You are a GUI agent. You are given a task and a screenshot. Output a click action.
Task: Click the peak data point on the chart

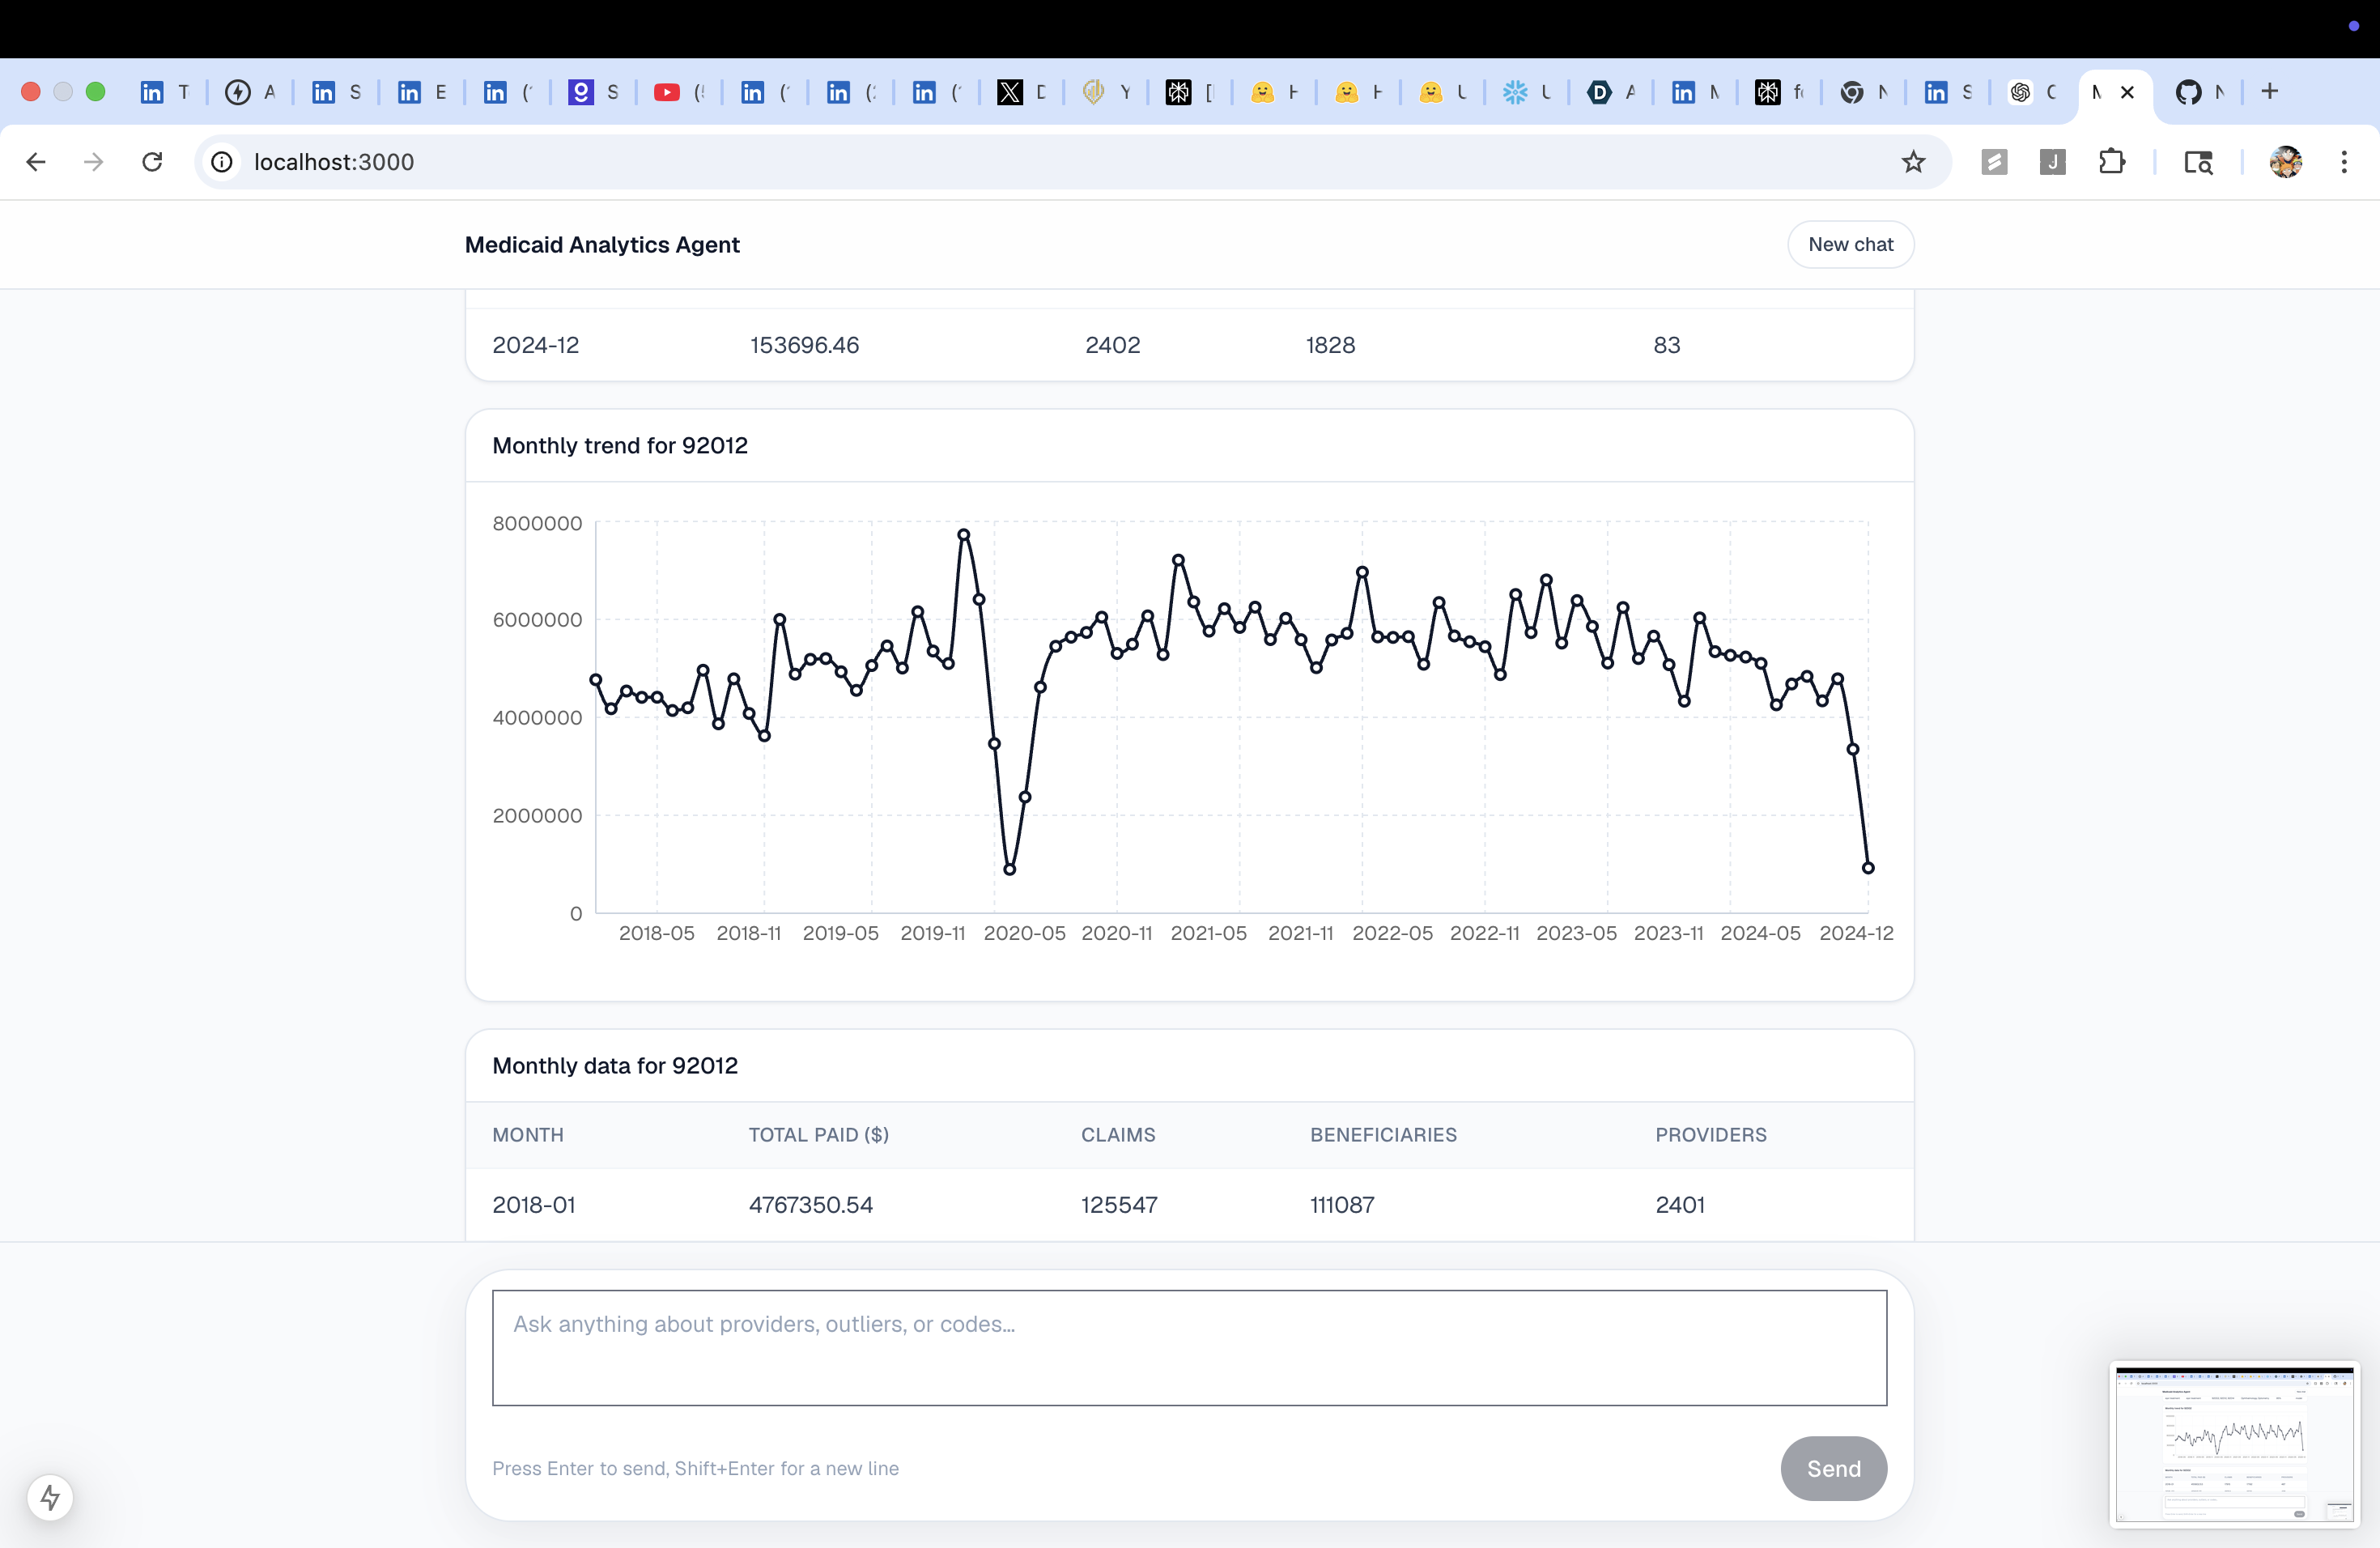964,535
